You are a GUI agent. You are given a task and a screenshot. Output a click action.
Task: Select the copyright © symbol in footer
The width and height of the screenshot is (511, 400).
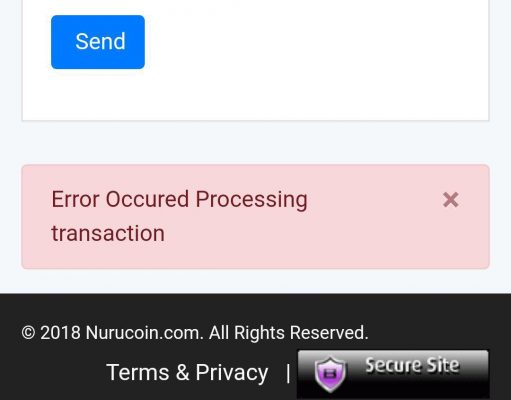click(28, 333)
